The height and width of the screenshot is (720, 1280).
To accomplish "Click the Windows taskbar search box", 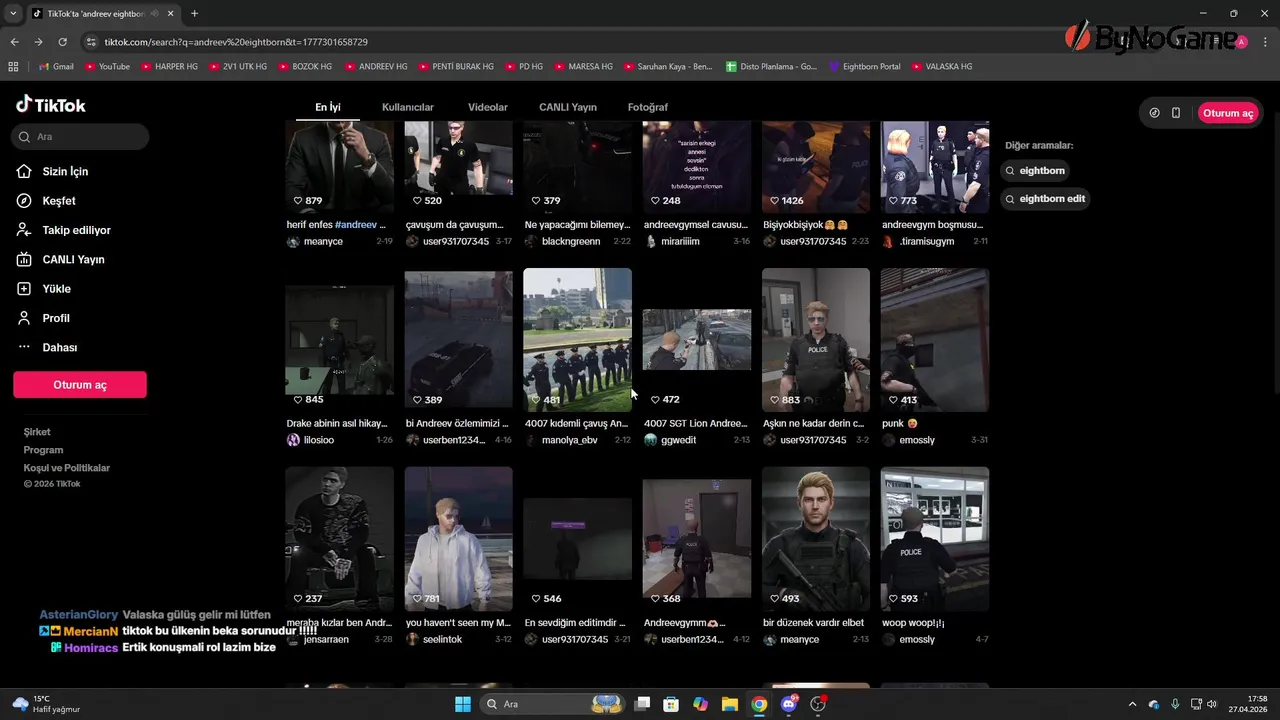I will click(x=553, y=704).
